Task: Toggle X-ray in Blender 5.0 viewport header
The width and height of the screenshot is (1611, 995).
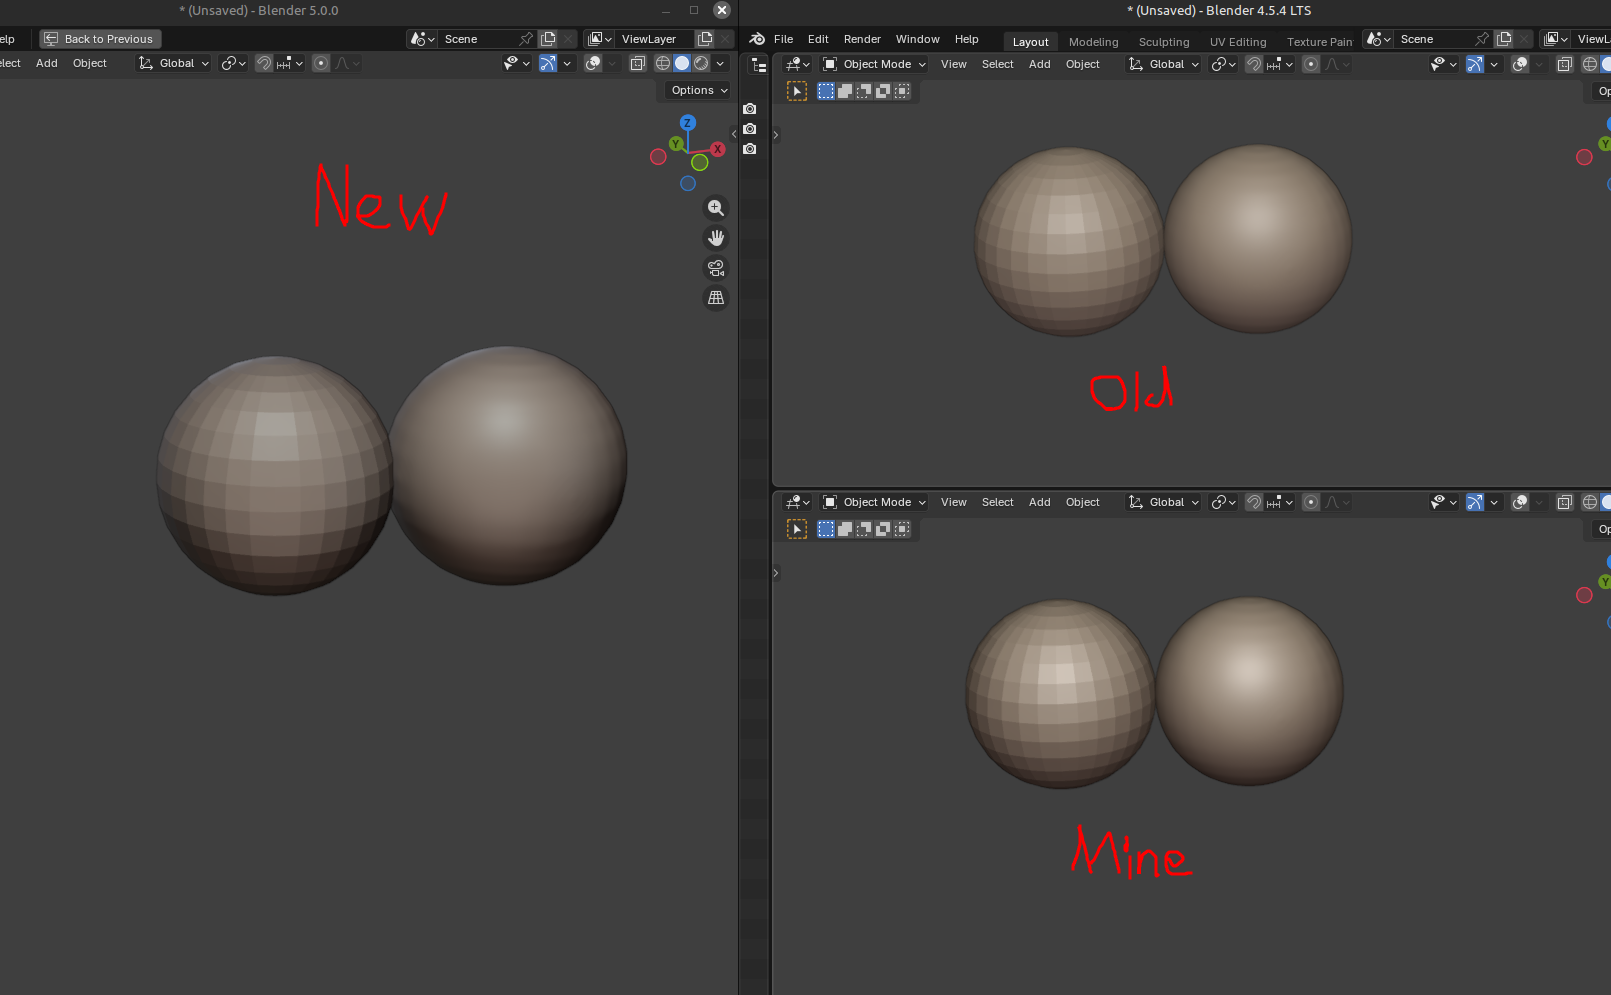Action: [637, 63]
